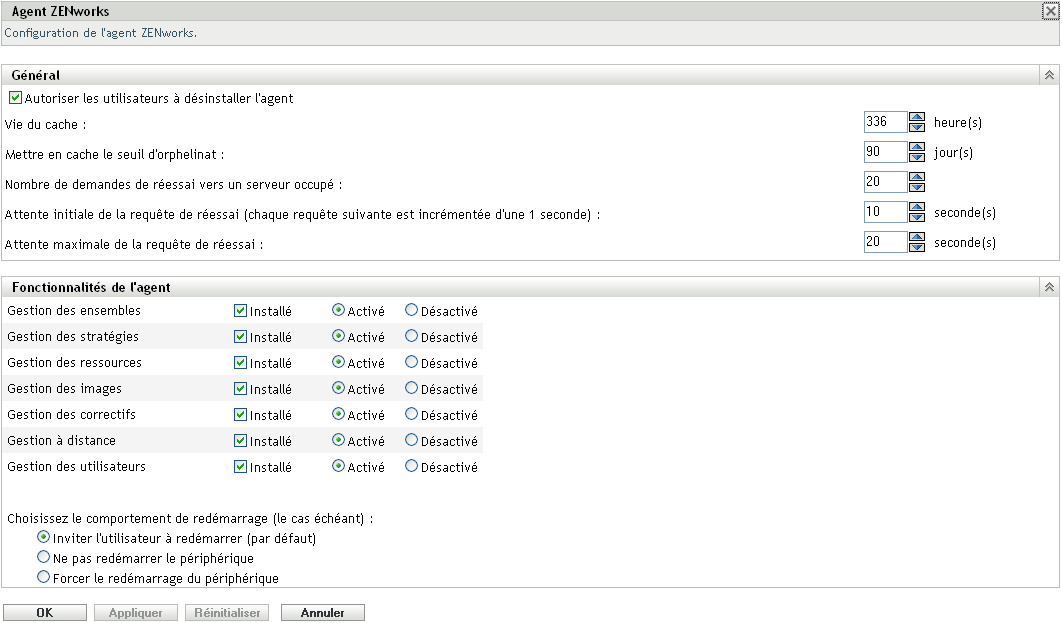
Task: Select Activé for Gestion des utilisateurs
Action: [339, 466]
